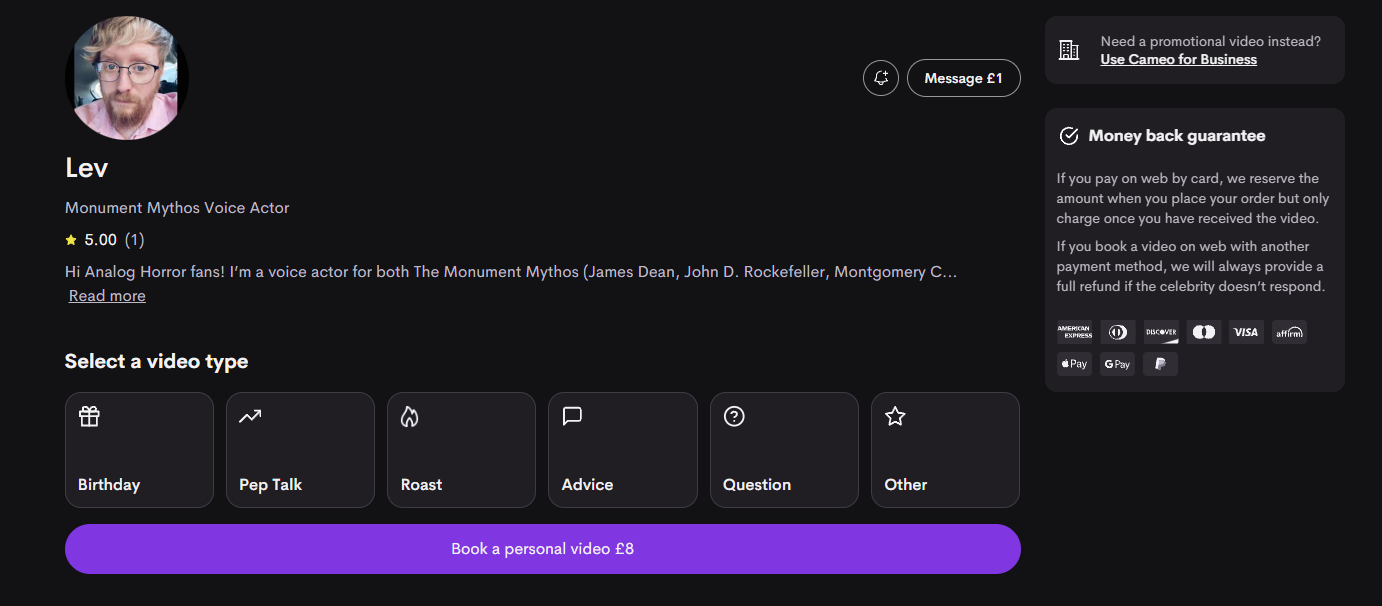Viewport: 1382px width, 606px height.
Task: Select the Pep Talk video type
Action: click(x=300, y=450)
